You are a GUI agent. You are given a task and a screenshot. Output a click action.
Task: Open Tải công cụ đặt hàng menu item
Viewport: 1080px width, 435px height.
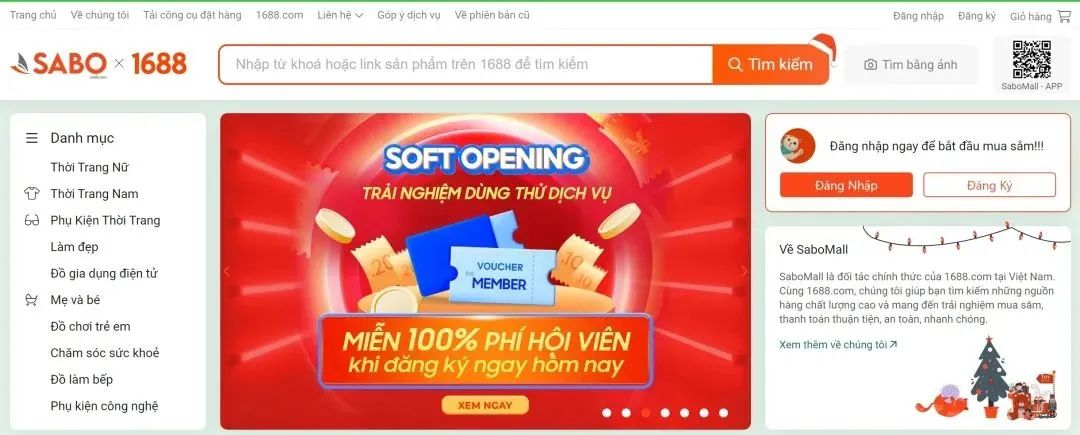click(192, 15)
